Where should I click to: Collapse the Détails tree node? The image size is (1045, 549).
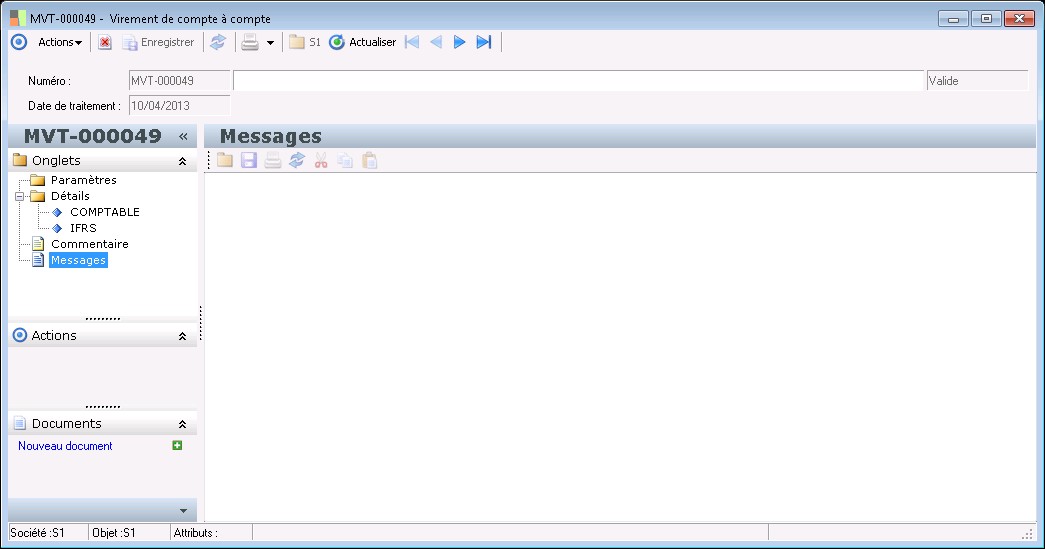[x=19, y=197]
